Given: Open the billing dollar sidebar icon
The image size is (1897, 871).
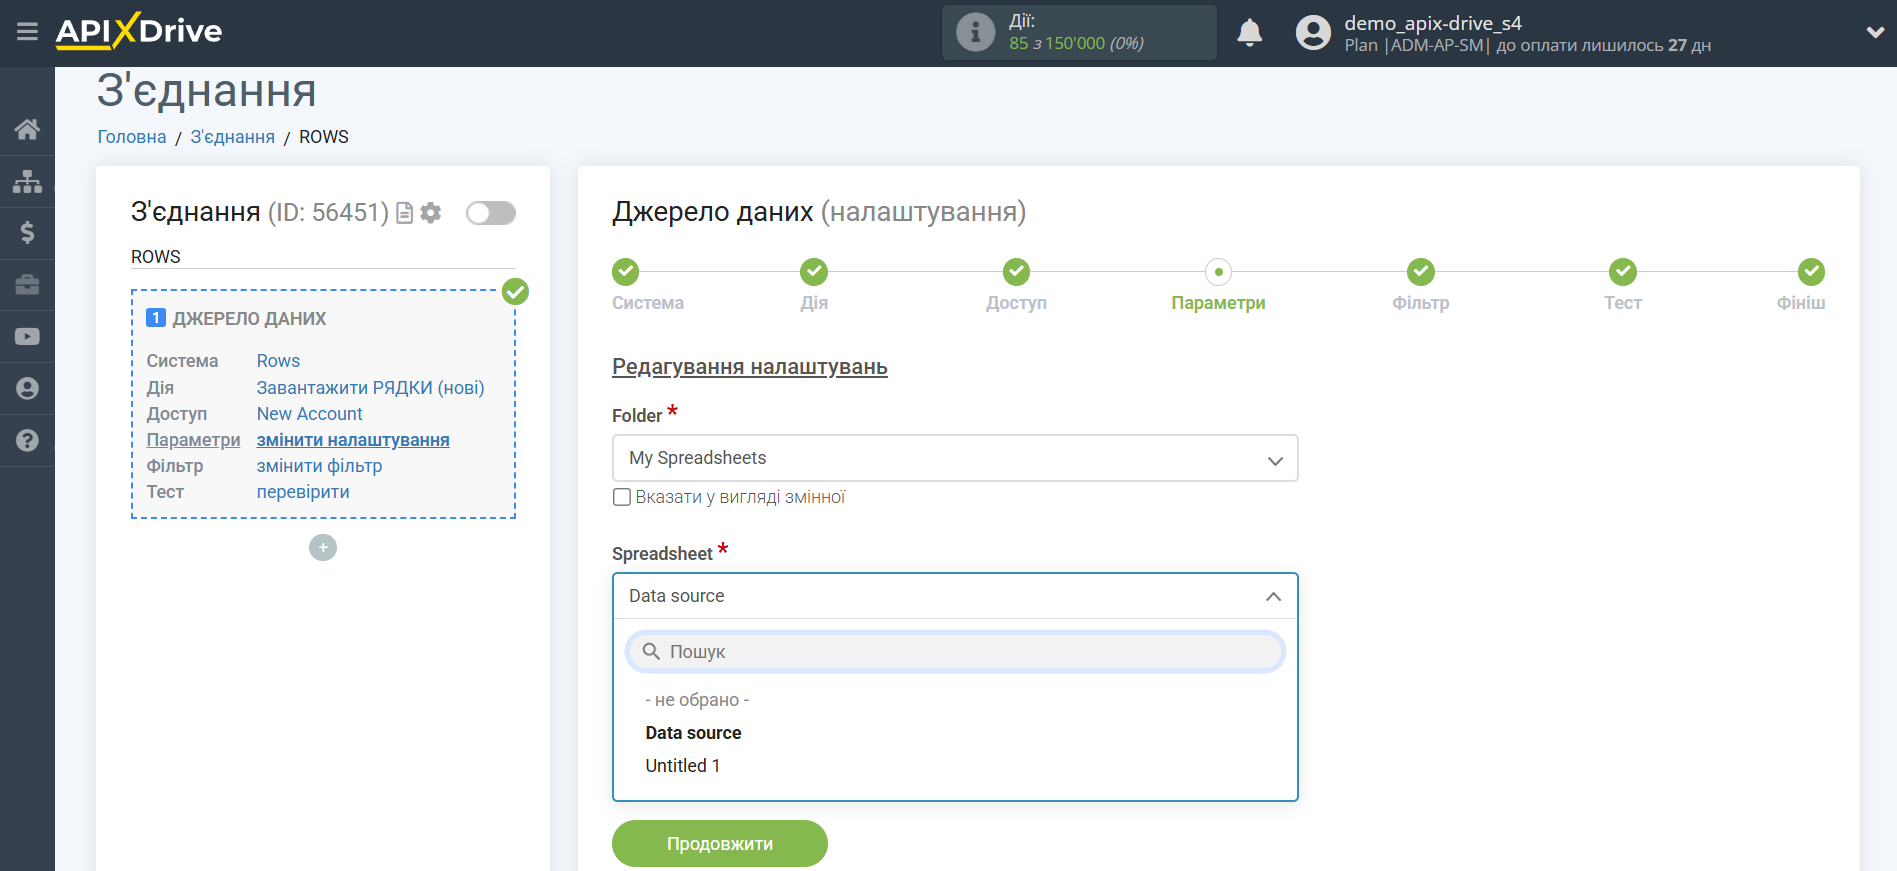Looking at the screenshot, I should click(27, 233).
